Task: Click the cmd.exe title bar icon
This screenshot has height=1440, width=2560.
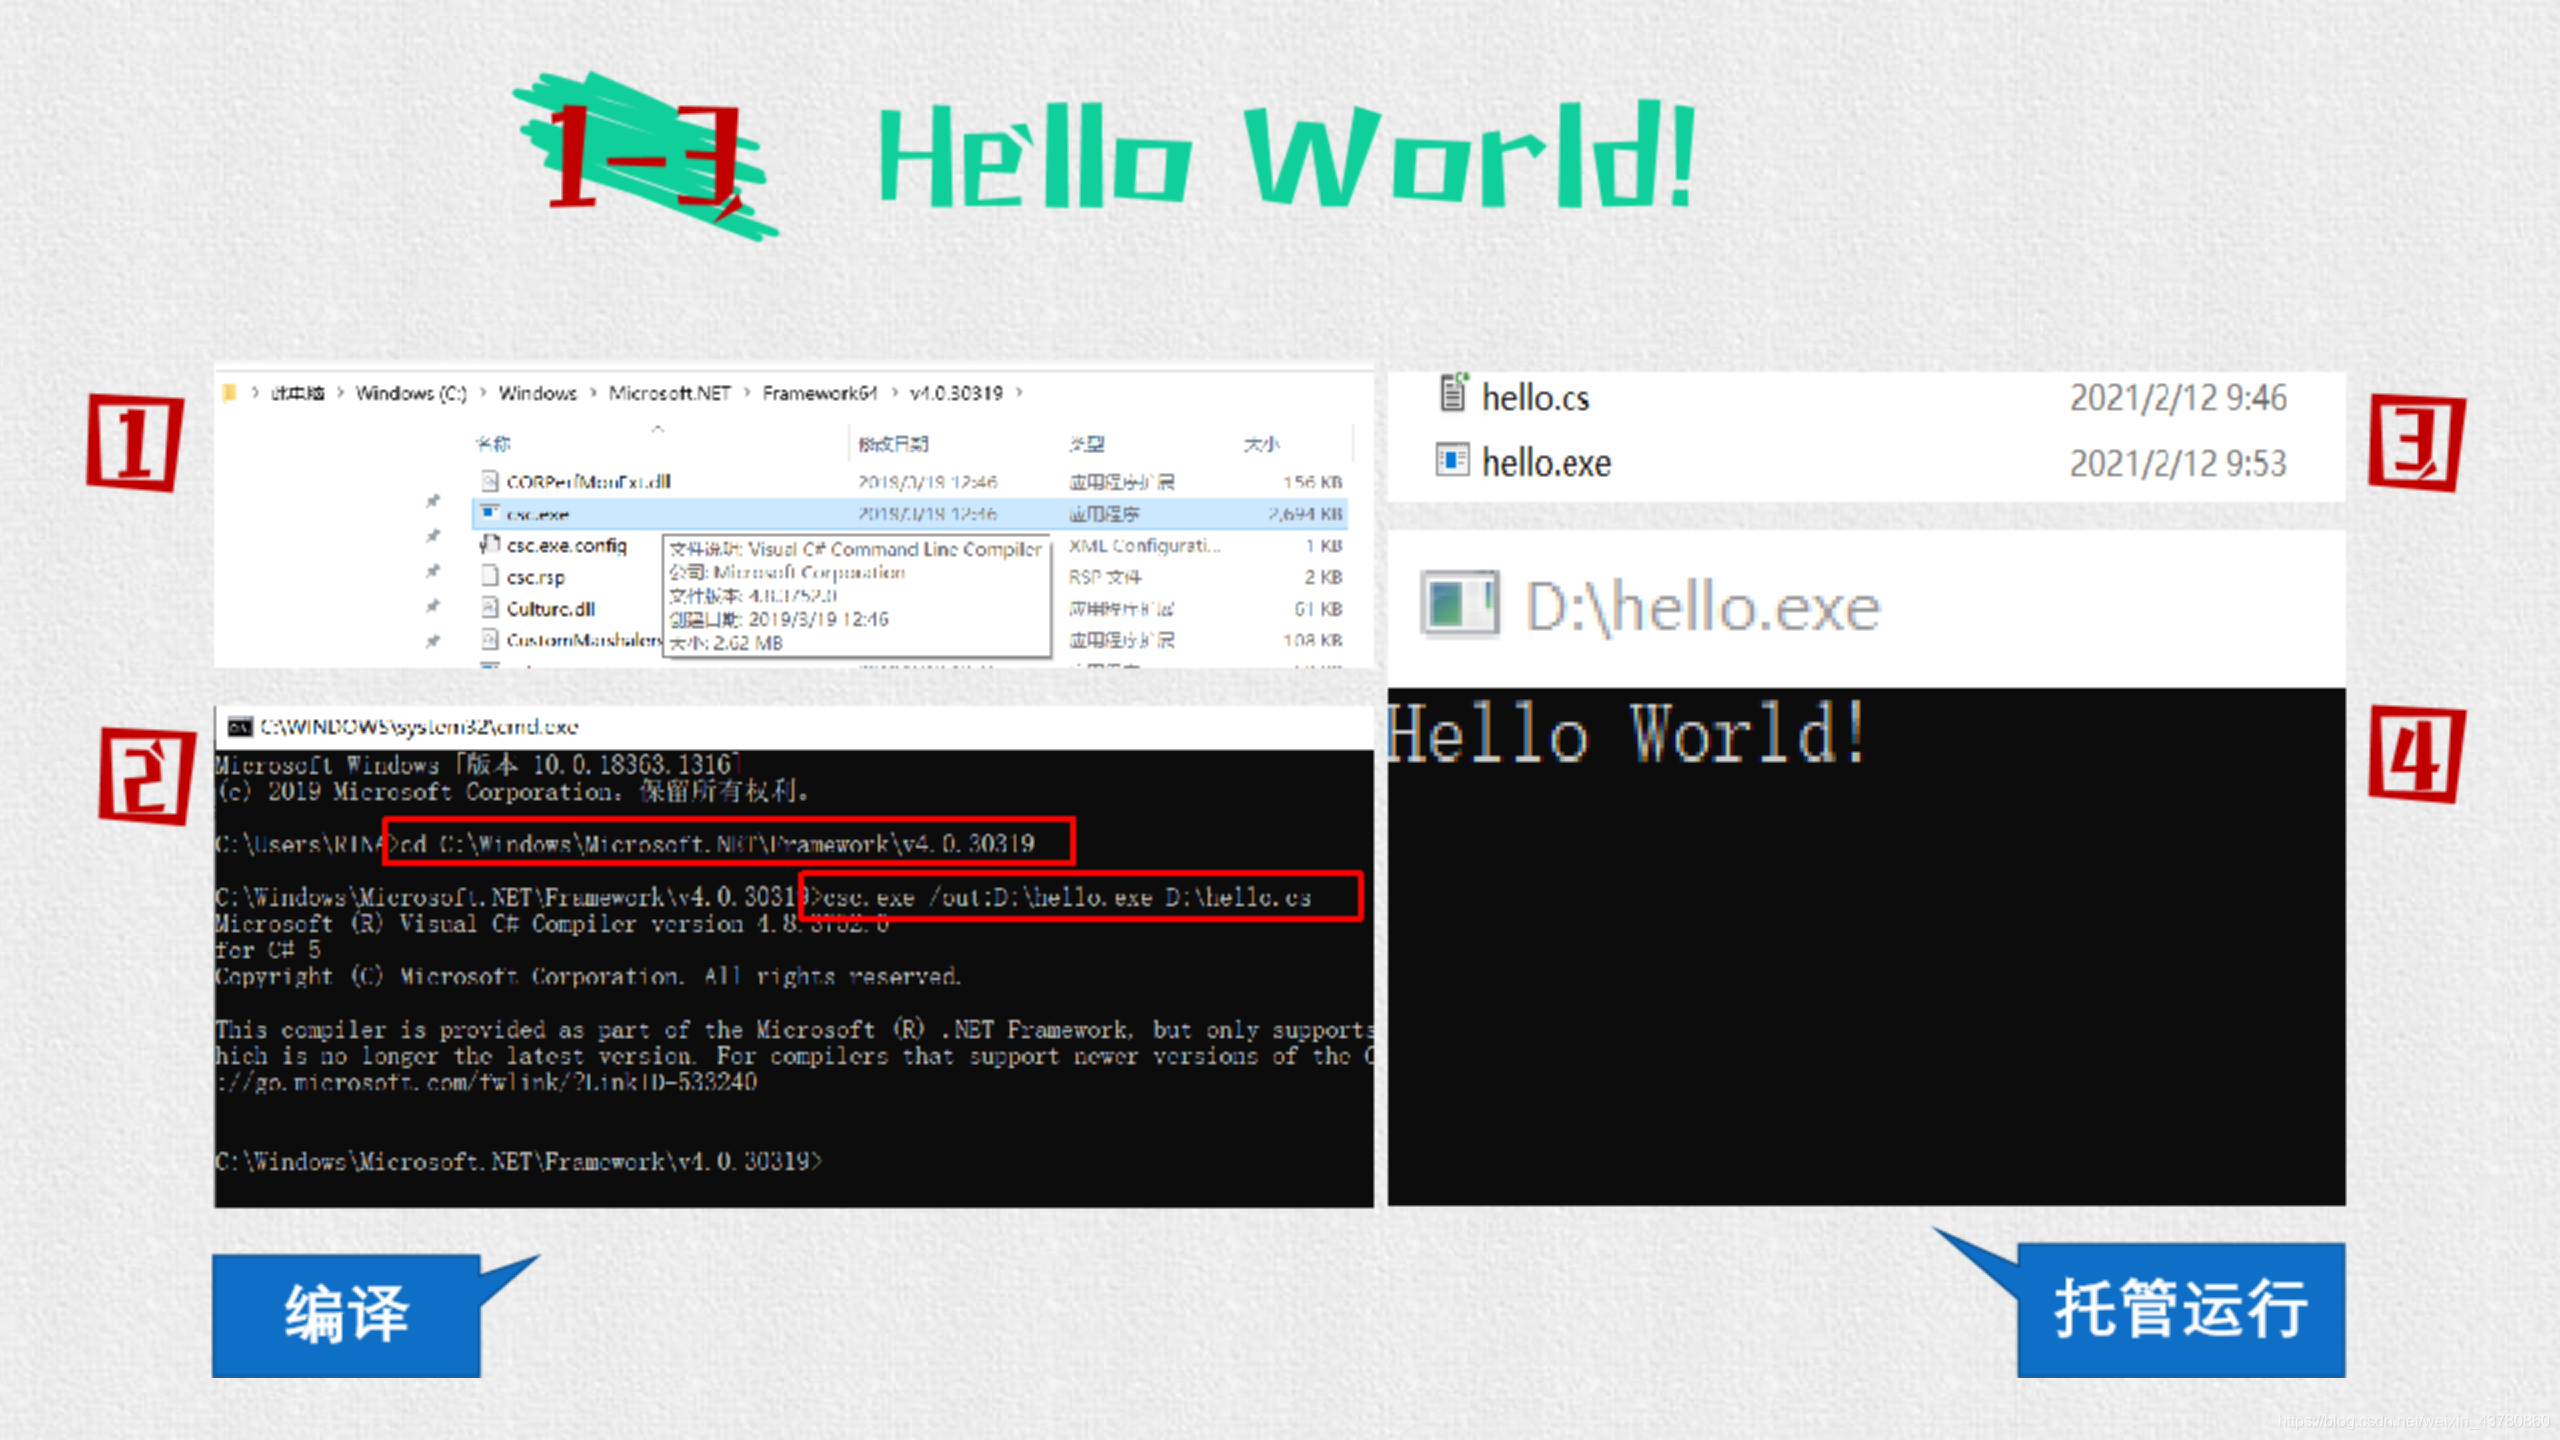Action: [x=240, y=727]
